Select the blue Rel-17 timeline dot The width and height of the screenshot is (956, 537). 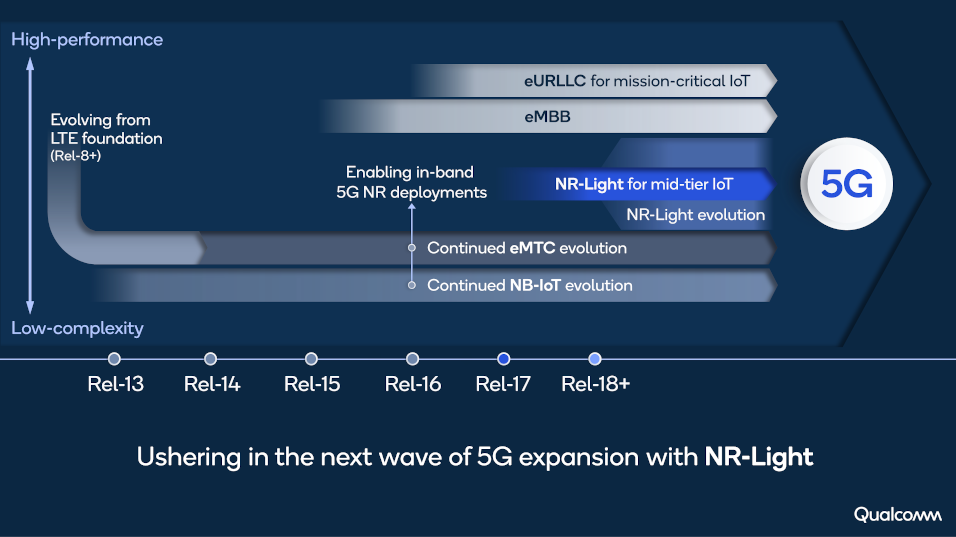(504, 359)
